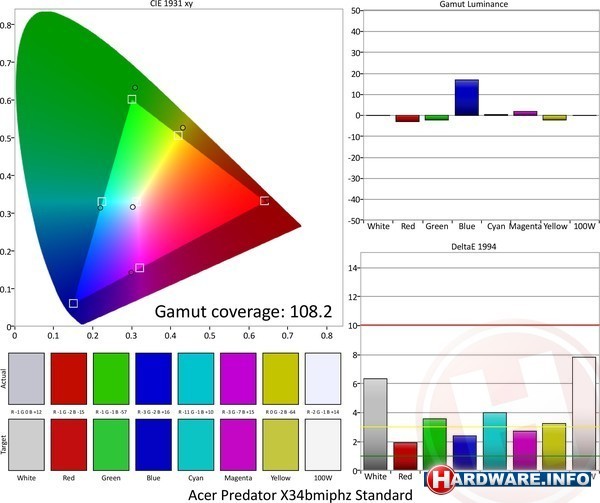Click the 'R-1 G-1 B-57' value label
This screenshot has width=600, height=503.
(111, 412)
